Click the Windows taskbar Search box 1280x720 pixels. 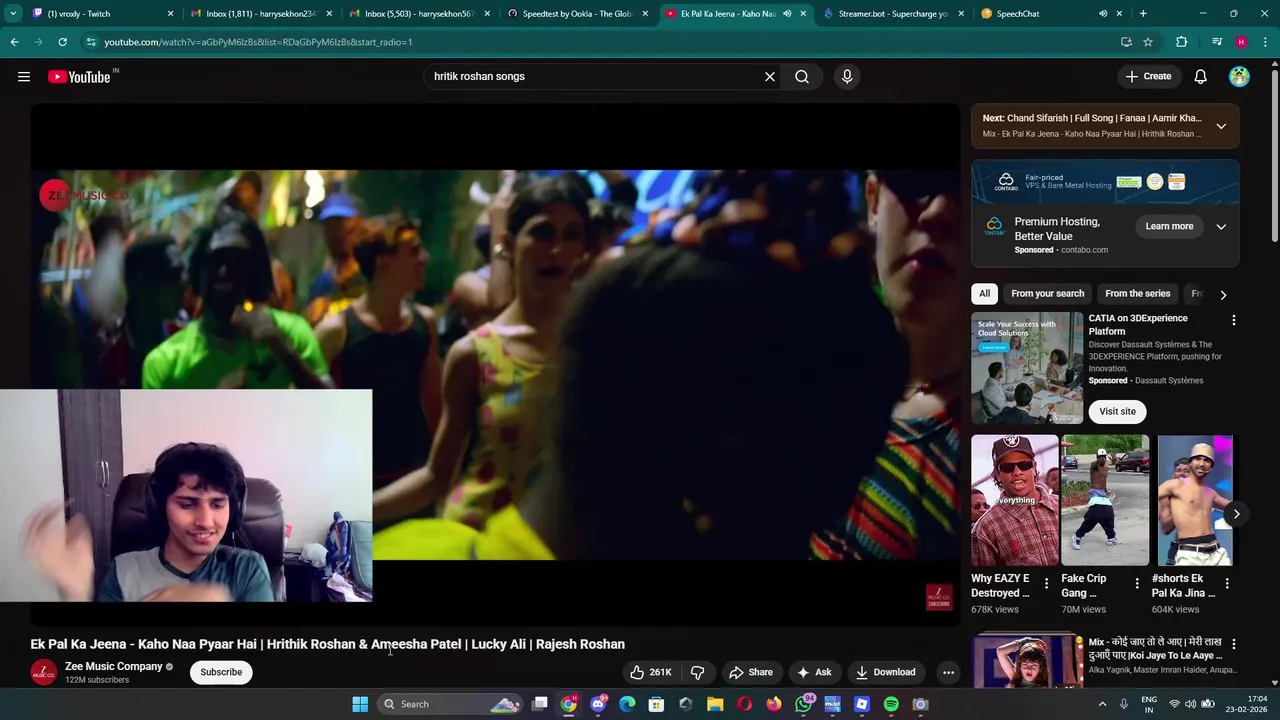(x=450, y=704)
